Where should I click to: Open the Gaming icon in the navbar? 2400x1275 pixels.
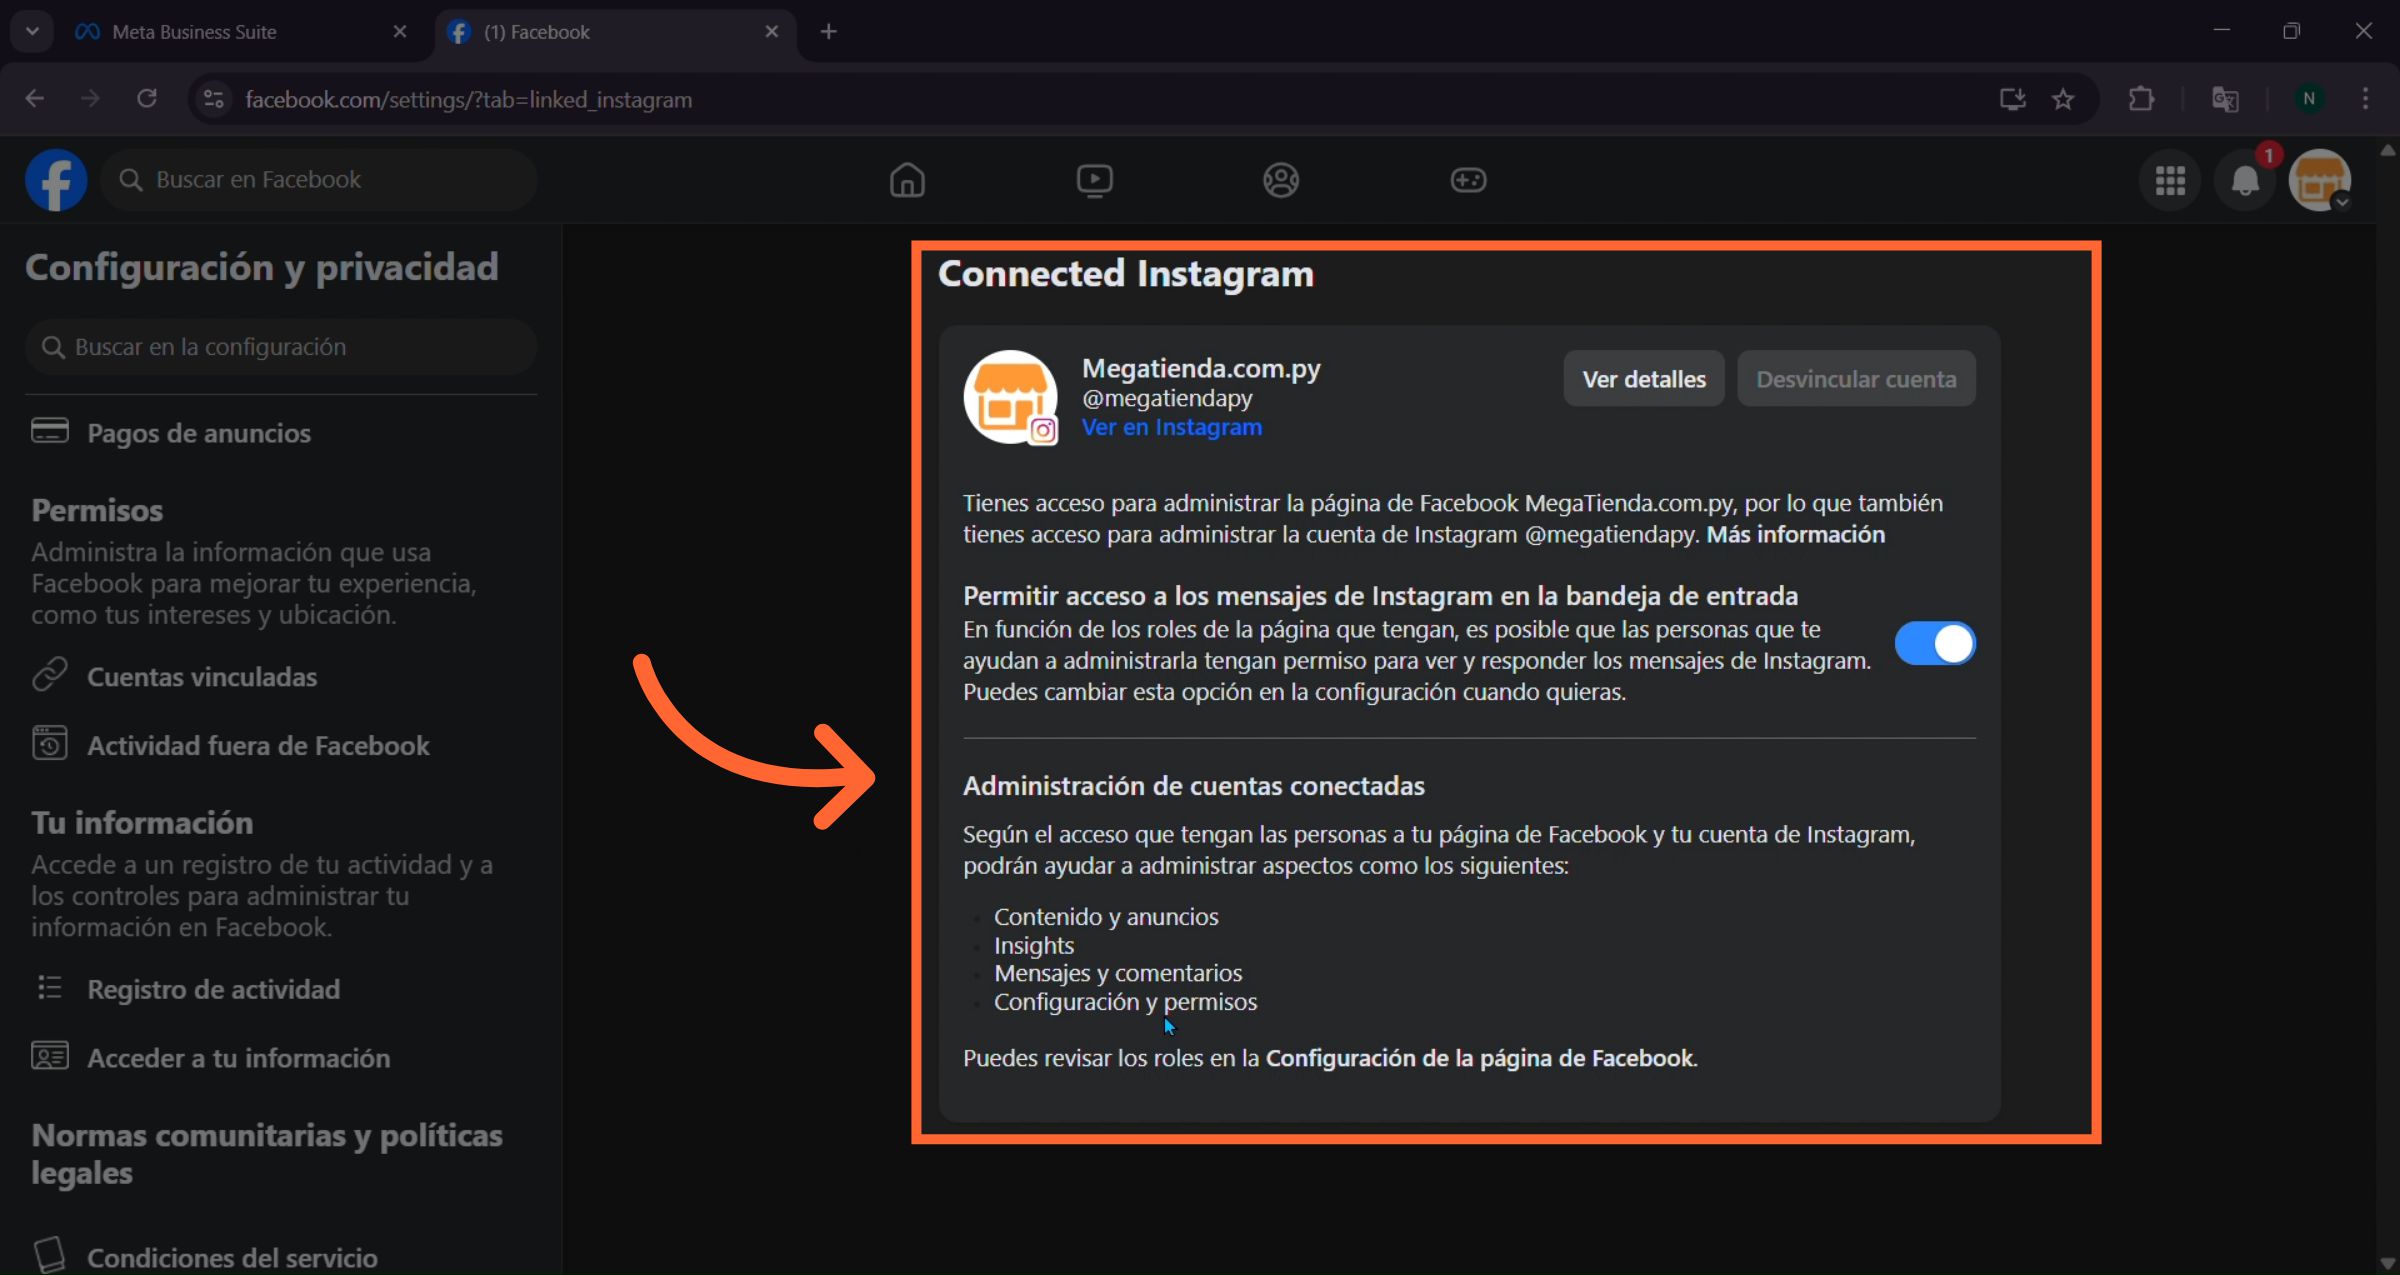pos(1467,180)
